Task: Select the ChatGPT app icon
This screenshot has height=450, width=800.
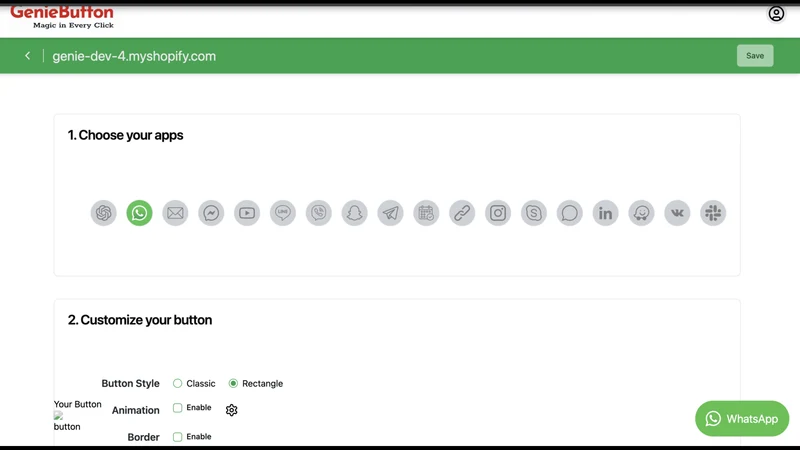Action: 104,213
